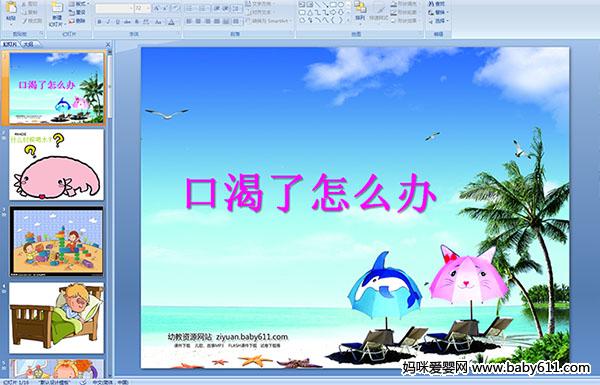
Task: Select the Arrange shapes icon
Action: [x=360, y=11]
